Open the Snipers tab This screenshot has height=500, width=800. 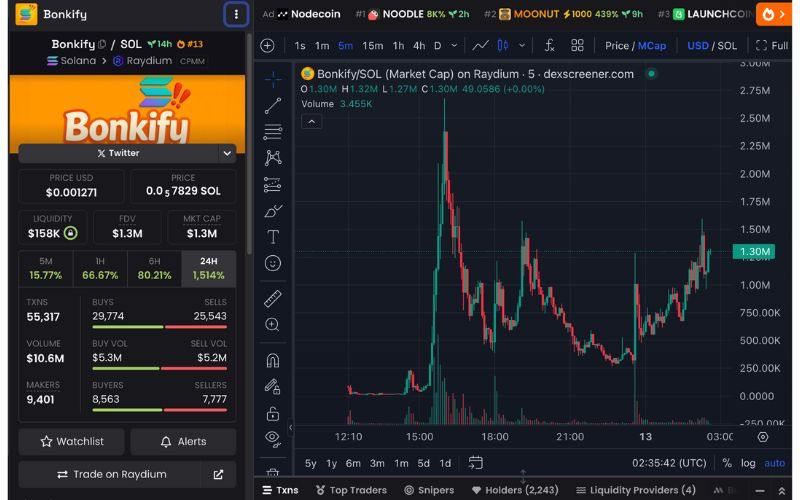429,490
